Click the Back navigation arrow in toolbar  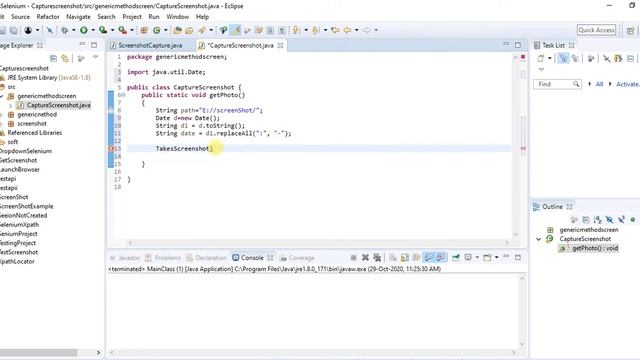[347, 30]
